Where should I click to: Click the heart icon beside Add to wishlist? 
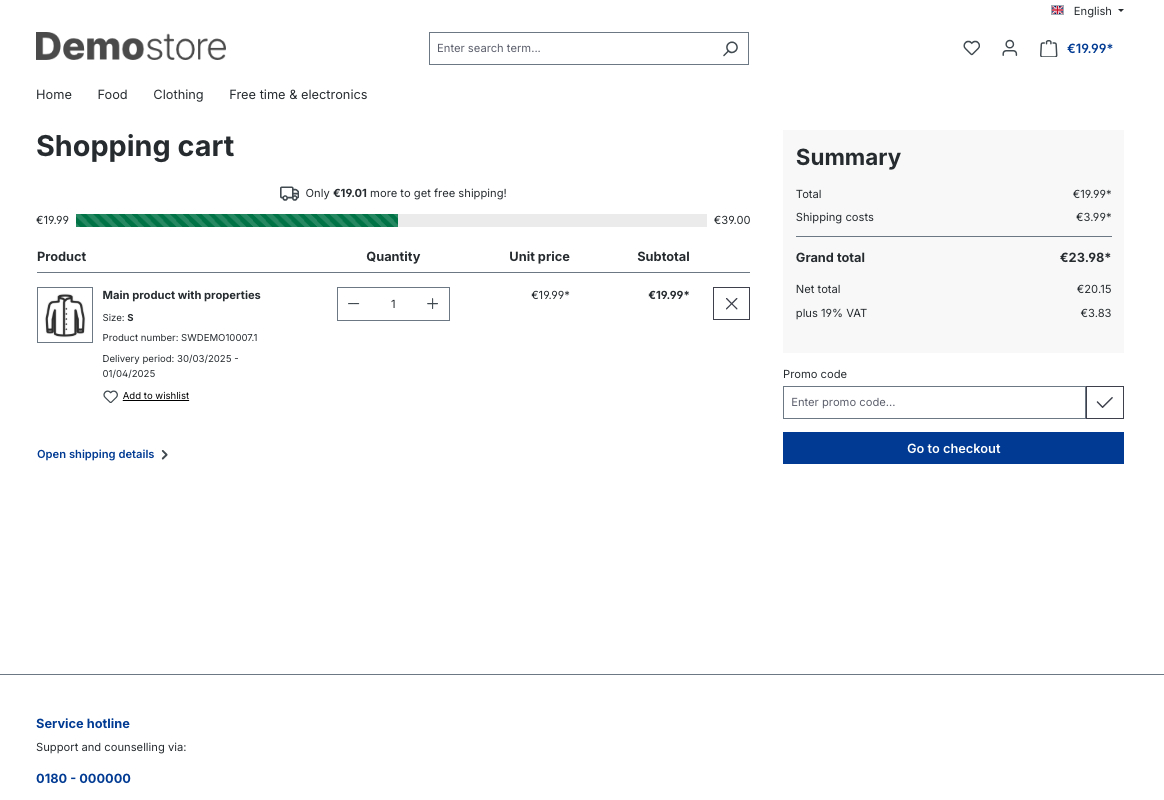(110, 397)
